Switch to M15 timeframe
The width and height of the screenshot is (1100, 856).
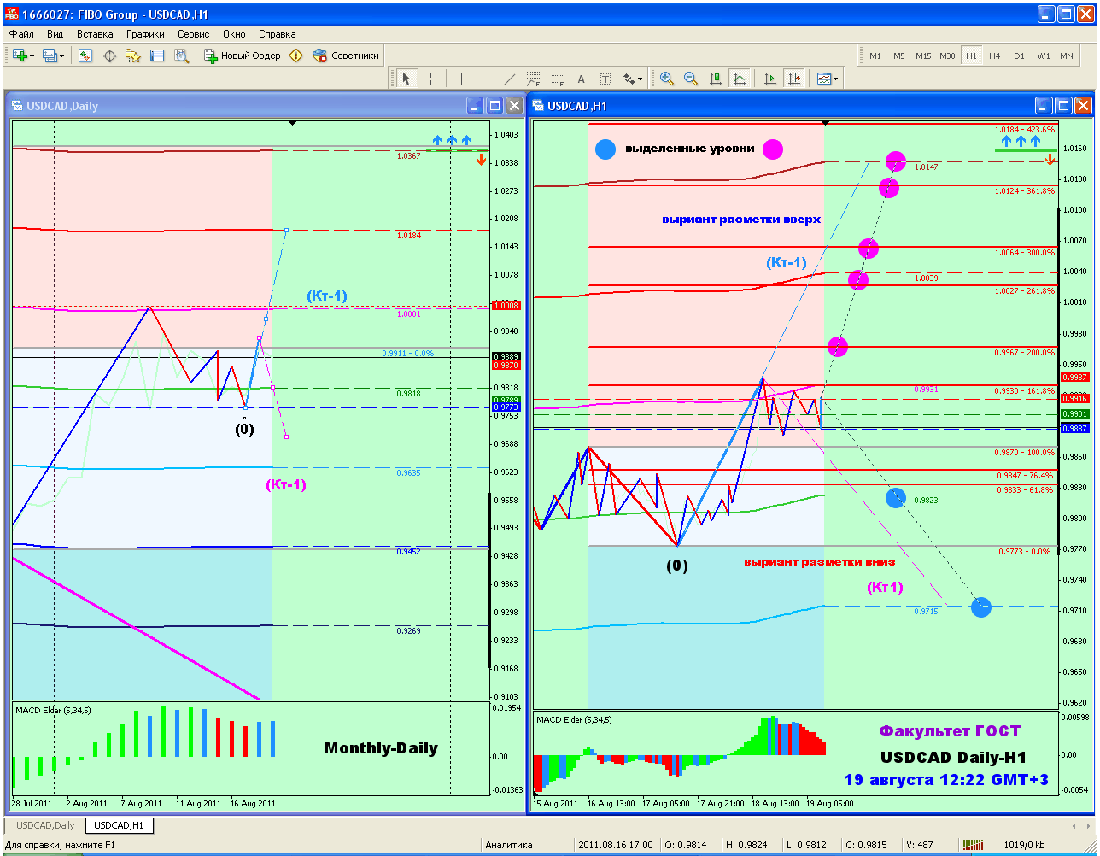[x=923, y=55]
